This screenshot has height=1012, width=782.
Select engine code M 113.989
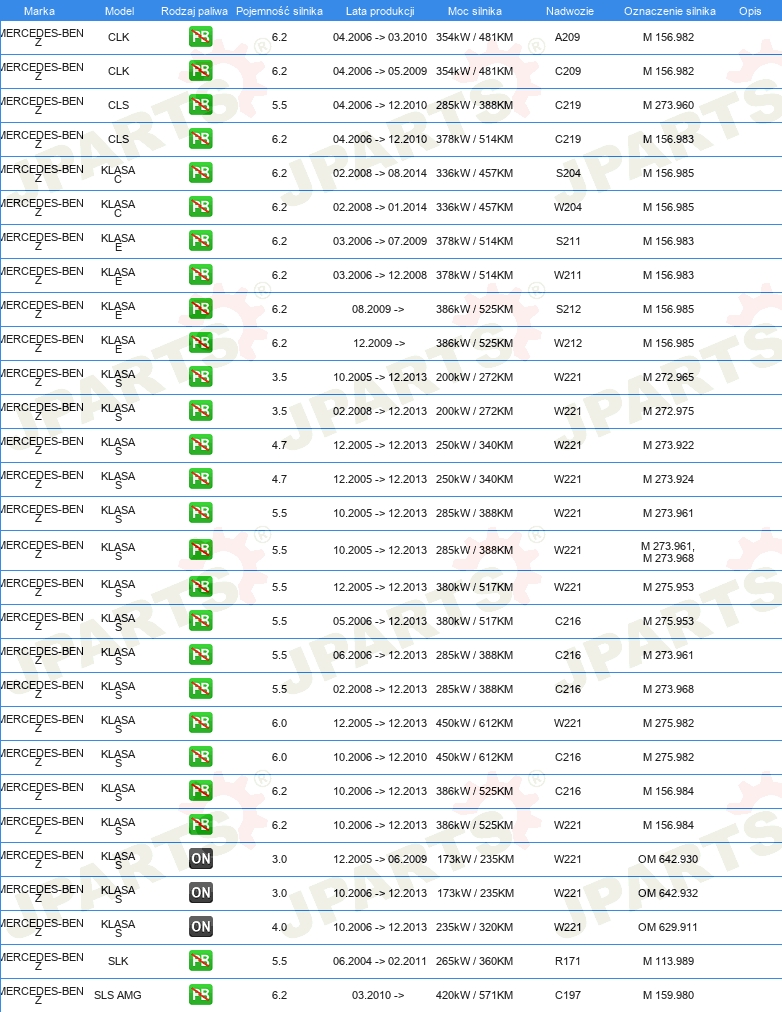(x=668, y=961)
